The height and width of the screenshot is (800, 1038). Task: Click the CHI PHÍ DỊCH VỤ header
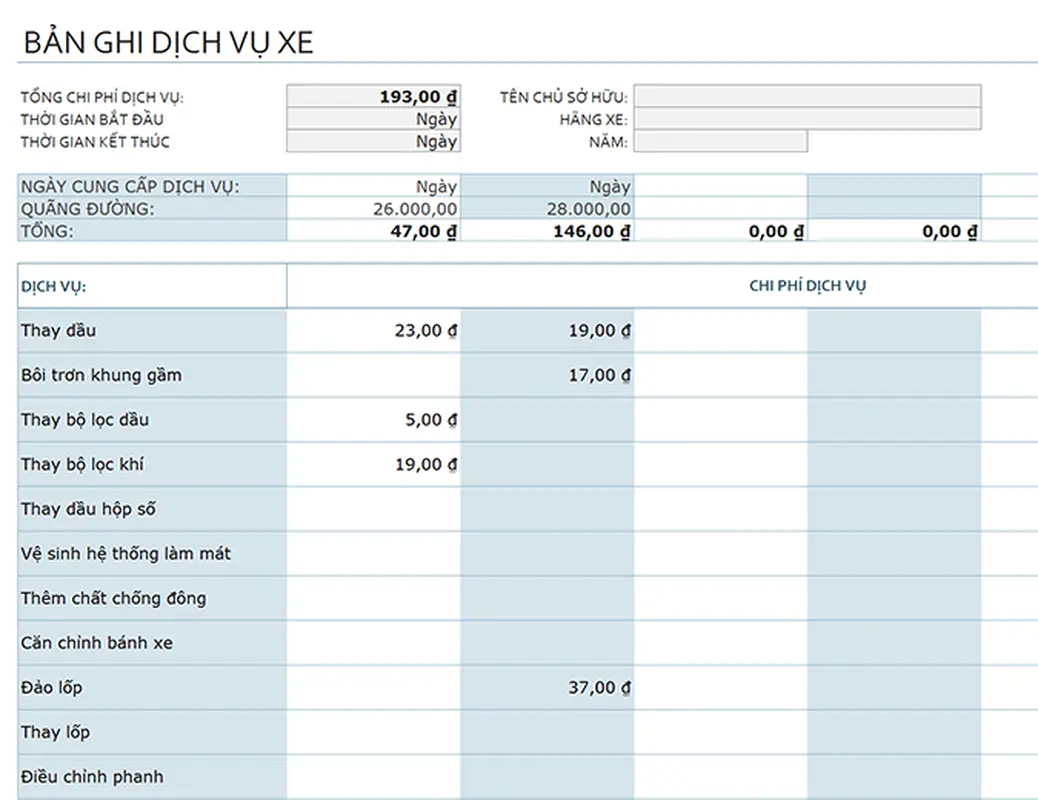(x=807, y=286)
